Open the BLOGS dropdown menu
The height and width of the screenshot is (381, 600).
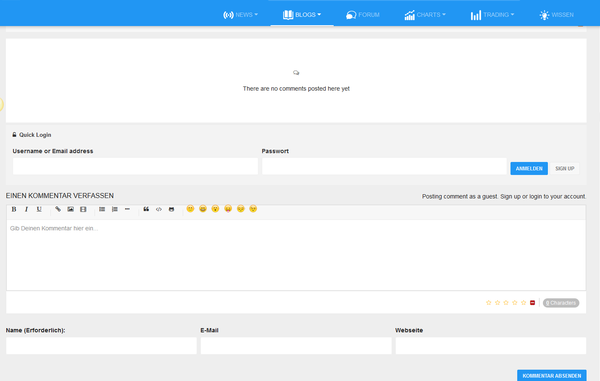tap(302, 15)
